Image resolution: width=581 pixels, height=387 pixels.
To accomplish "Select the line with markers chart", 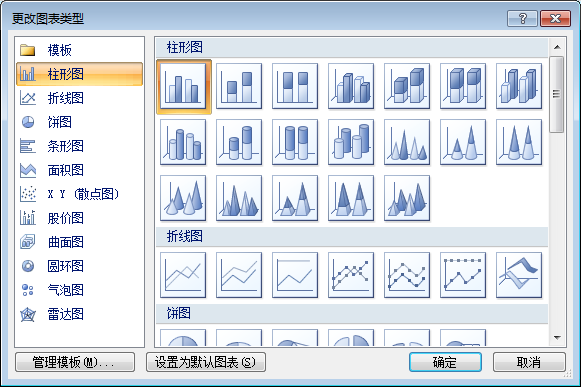I will (351, 275).
